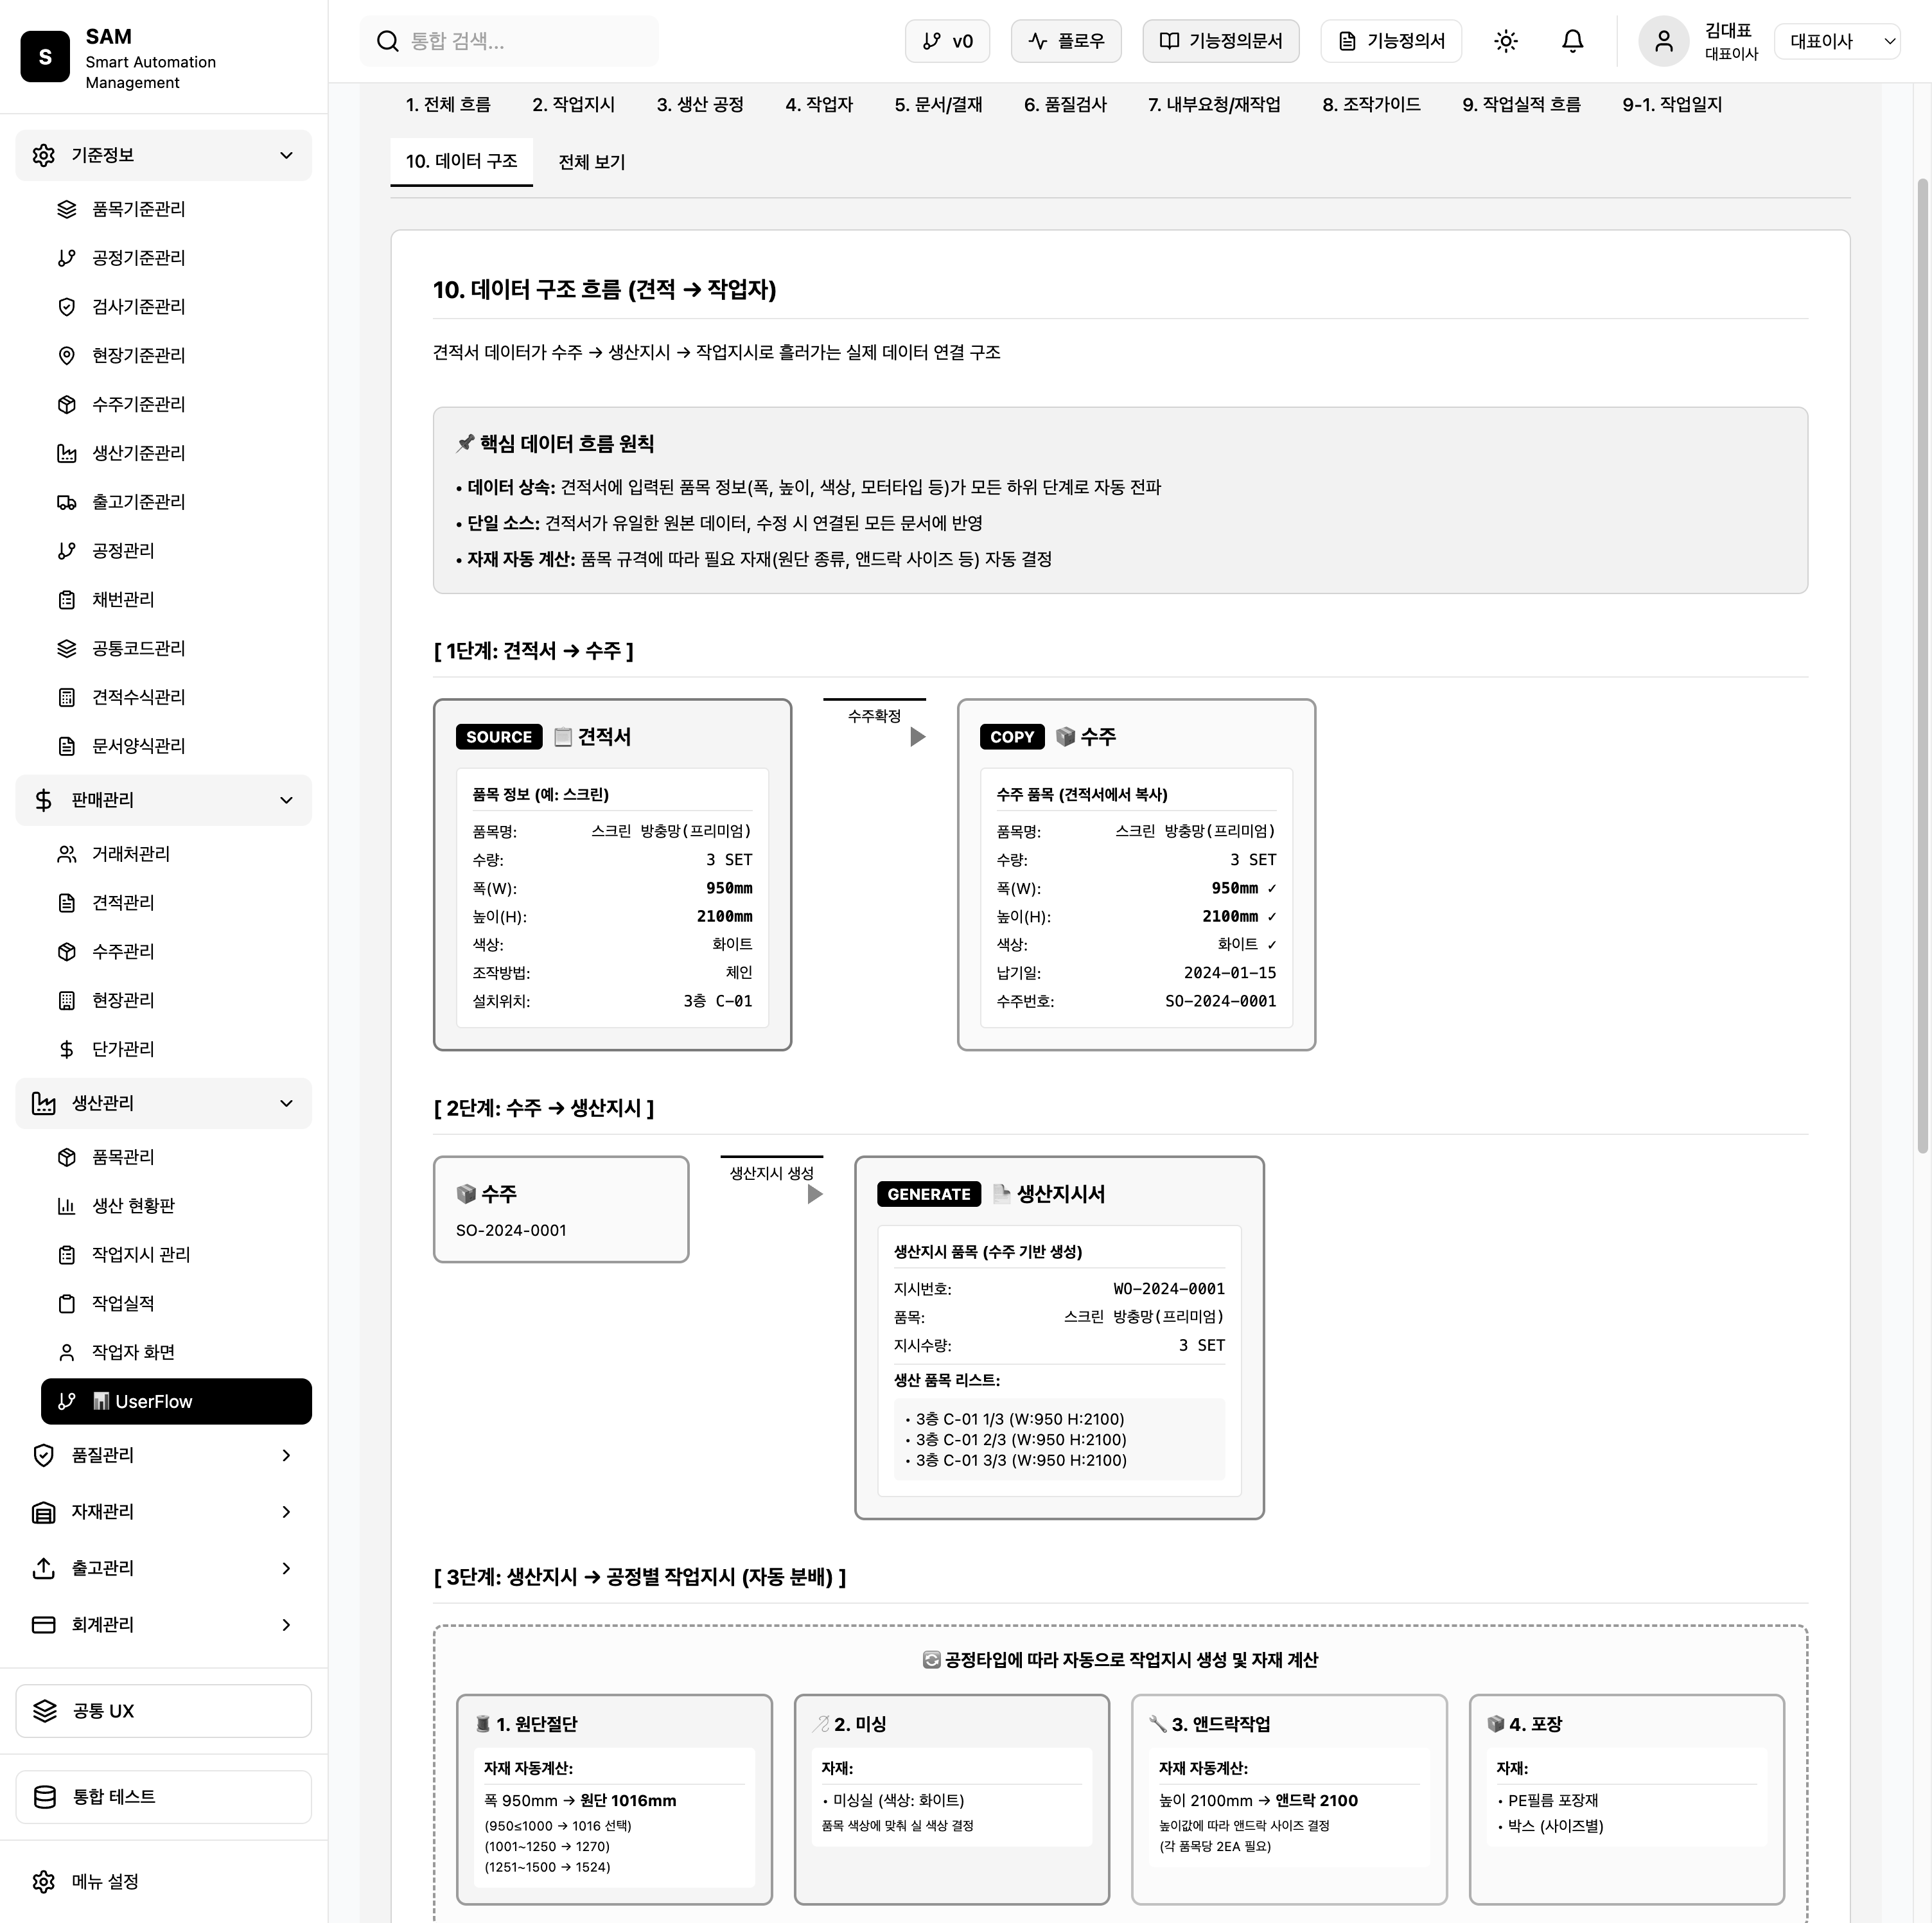The height and width of the screenshot is (1923, 1932).
Task: Collapse the 판매관리 sidebar section
Action: [286, 801]
